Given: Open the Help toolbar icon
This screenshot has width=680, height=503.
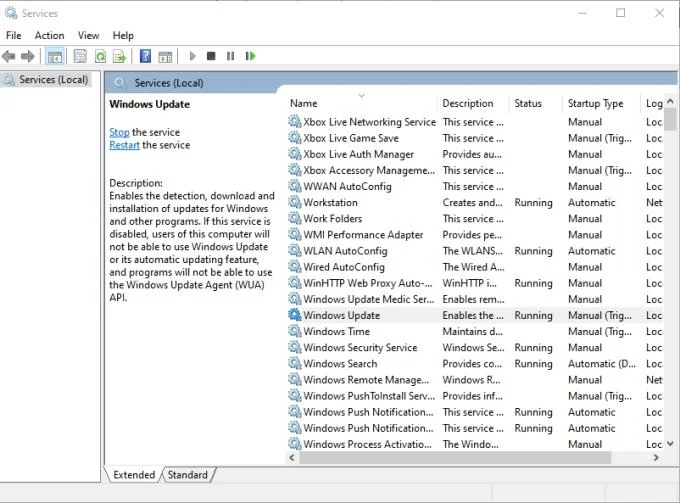Looking at the screenshot, I should [145, 56].
